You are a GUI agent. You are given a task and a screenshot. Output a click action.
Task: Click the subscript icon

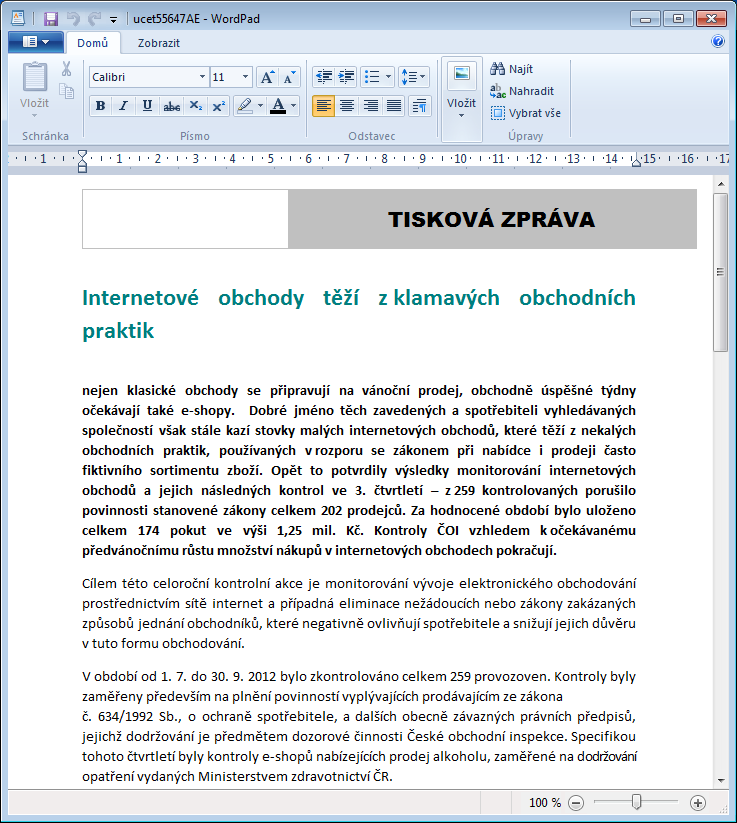click(x=195, y=106)
